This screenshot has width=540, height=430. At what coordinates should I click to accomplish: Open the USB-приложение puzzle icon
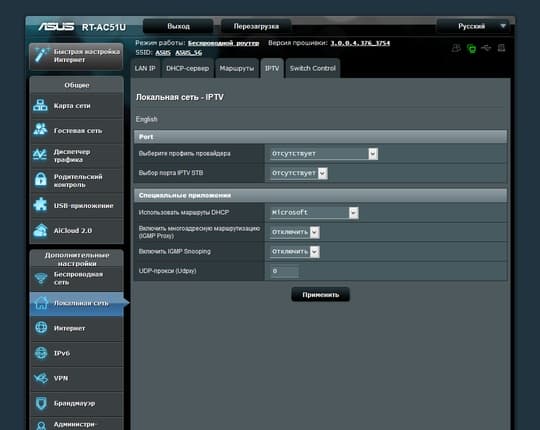pos(40,205)
